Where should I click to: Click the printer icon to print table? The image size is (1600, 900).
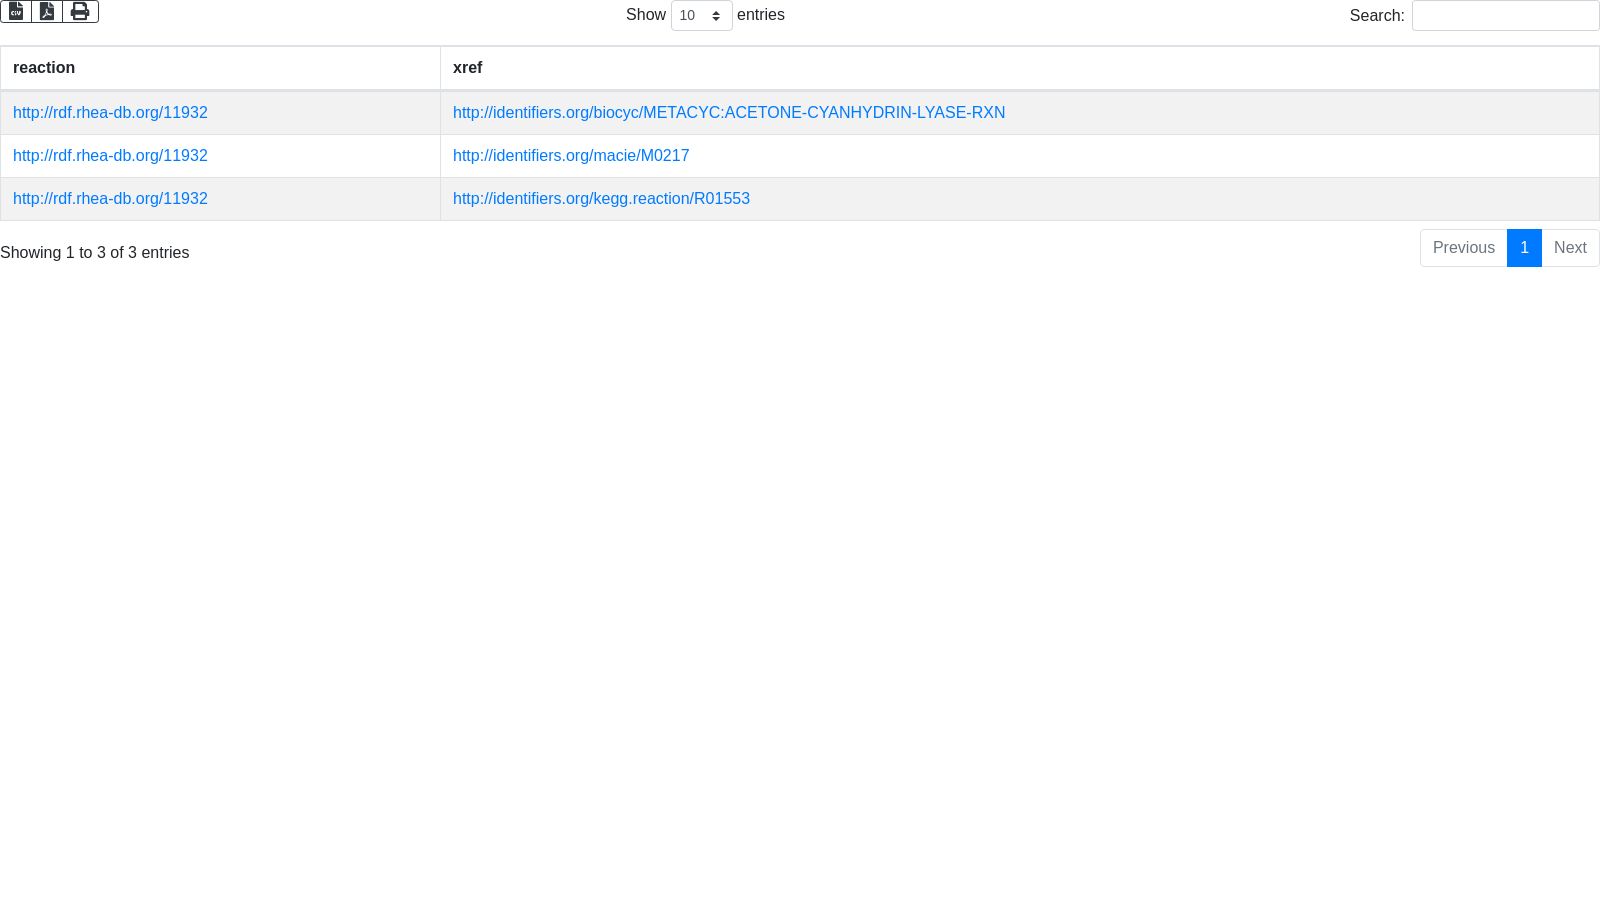(x=80, y=11)
